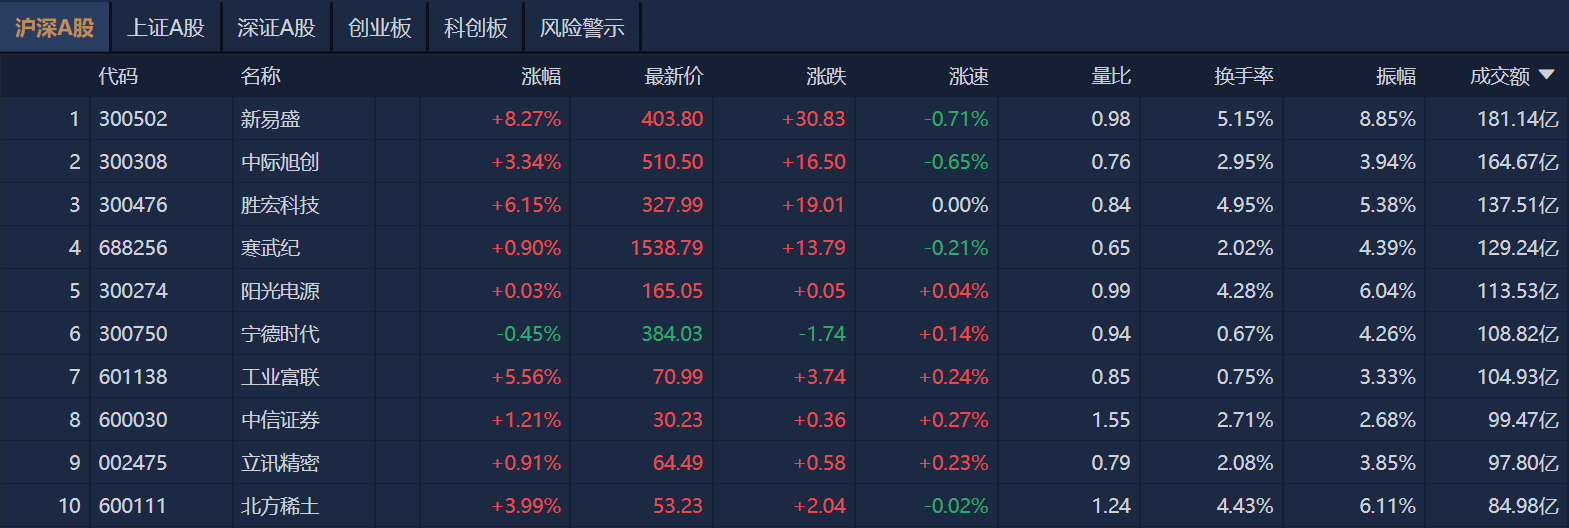Screen dimensions: 1569x528
Task: Click stock code 601138
Action: tap(133, 377)
